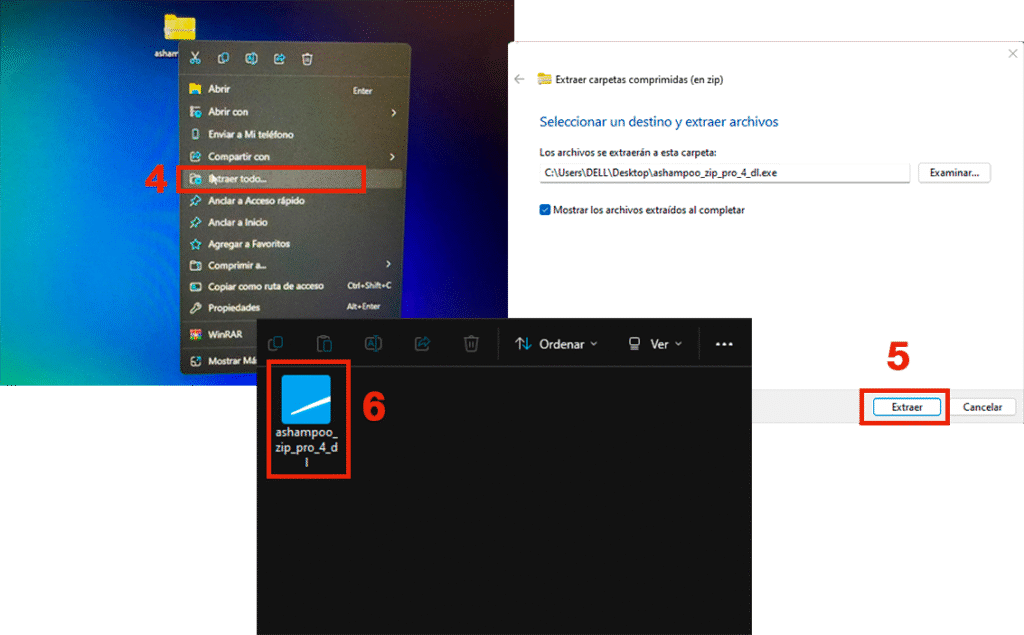Screen dimensions: 1024x635
Task: Click the extraction destination path field
Action: [724, 173]
